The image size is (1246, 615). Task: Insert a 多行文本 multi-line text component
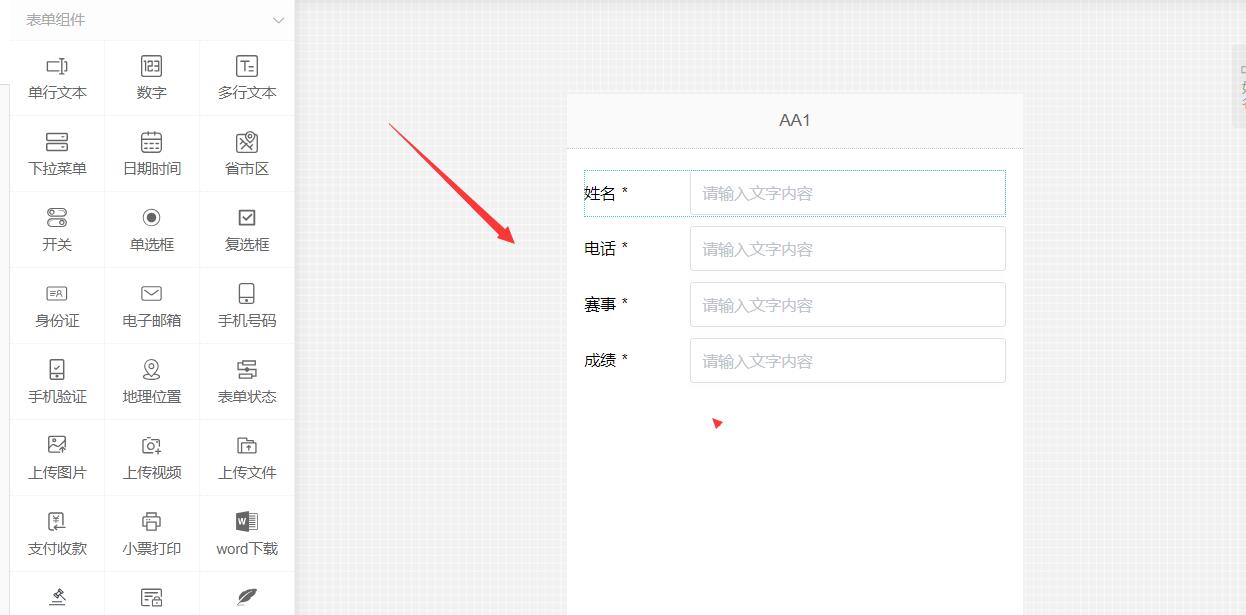[x=247, y=78]
